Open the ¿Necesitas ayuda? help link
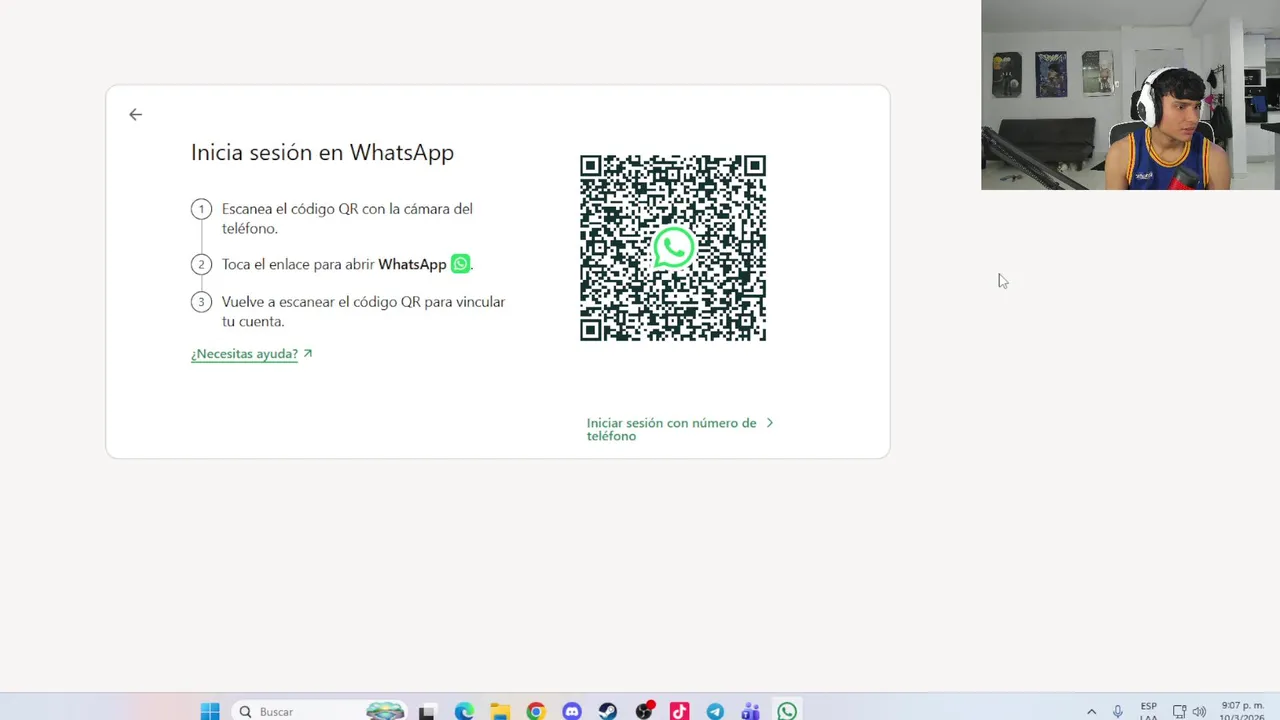This screenshot has height=720, width=1280. [x=244, y=354]
